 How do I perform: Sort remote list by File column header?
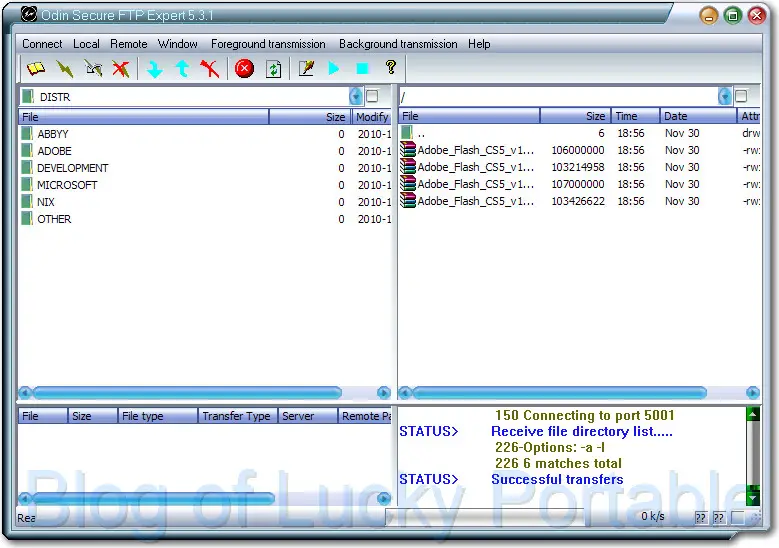[469, 116]
